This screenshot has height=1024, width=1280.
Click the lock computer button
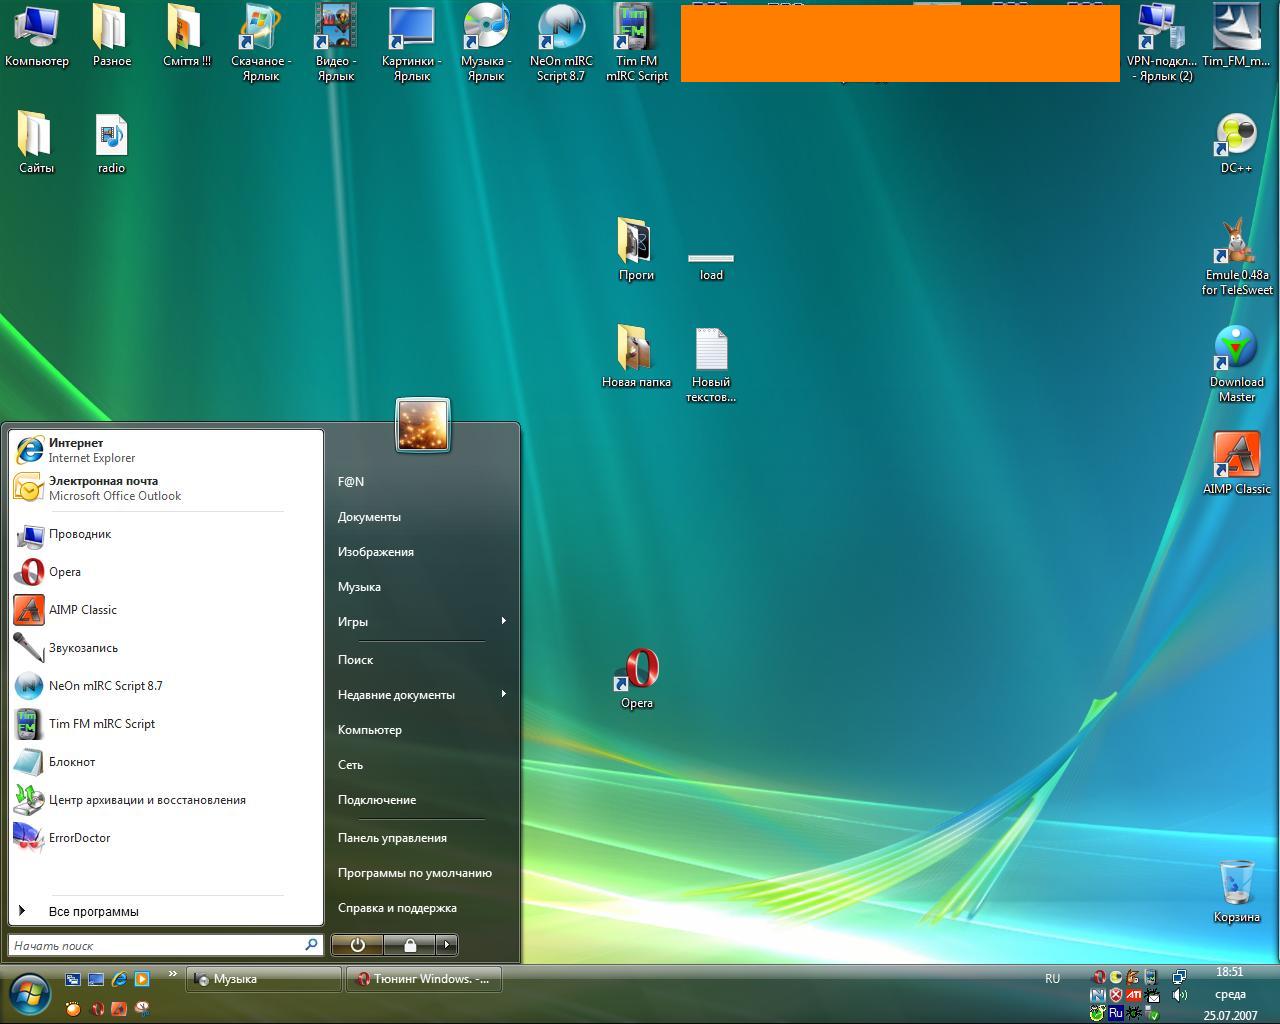pyautogui.click(x=410, y=944)
